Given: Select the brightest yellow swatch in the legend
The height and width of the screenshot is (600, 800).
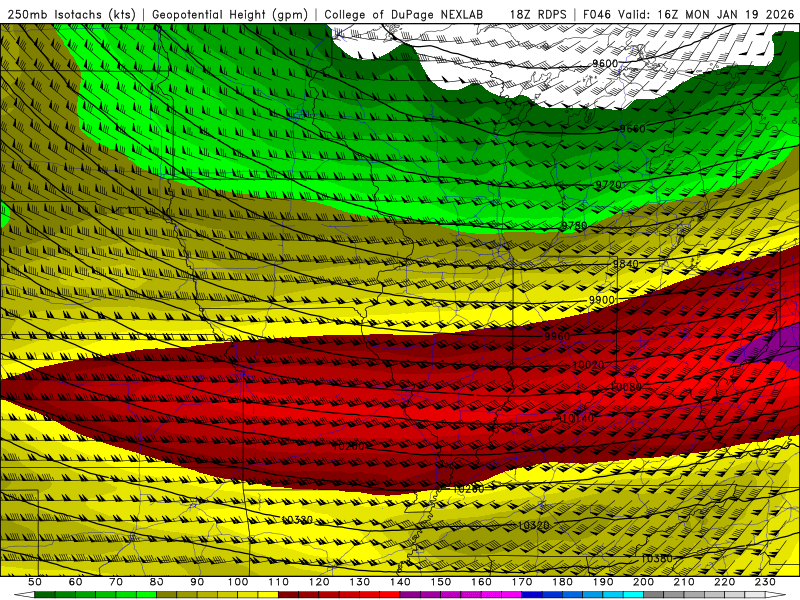Looking at the screenshot, I should (268, 595).
